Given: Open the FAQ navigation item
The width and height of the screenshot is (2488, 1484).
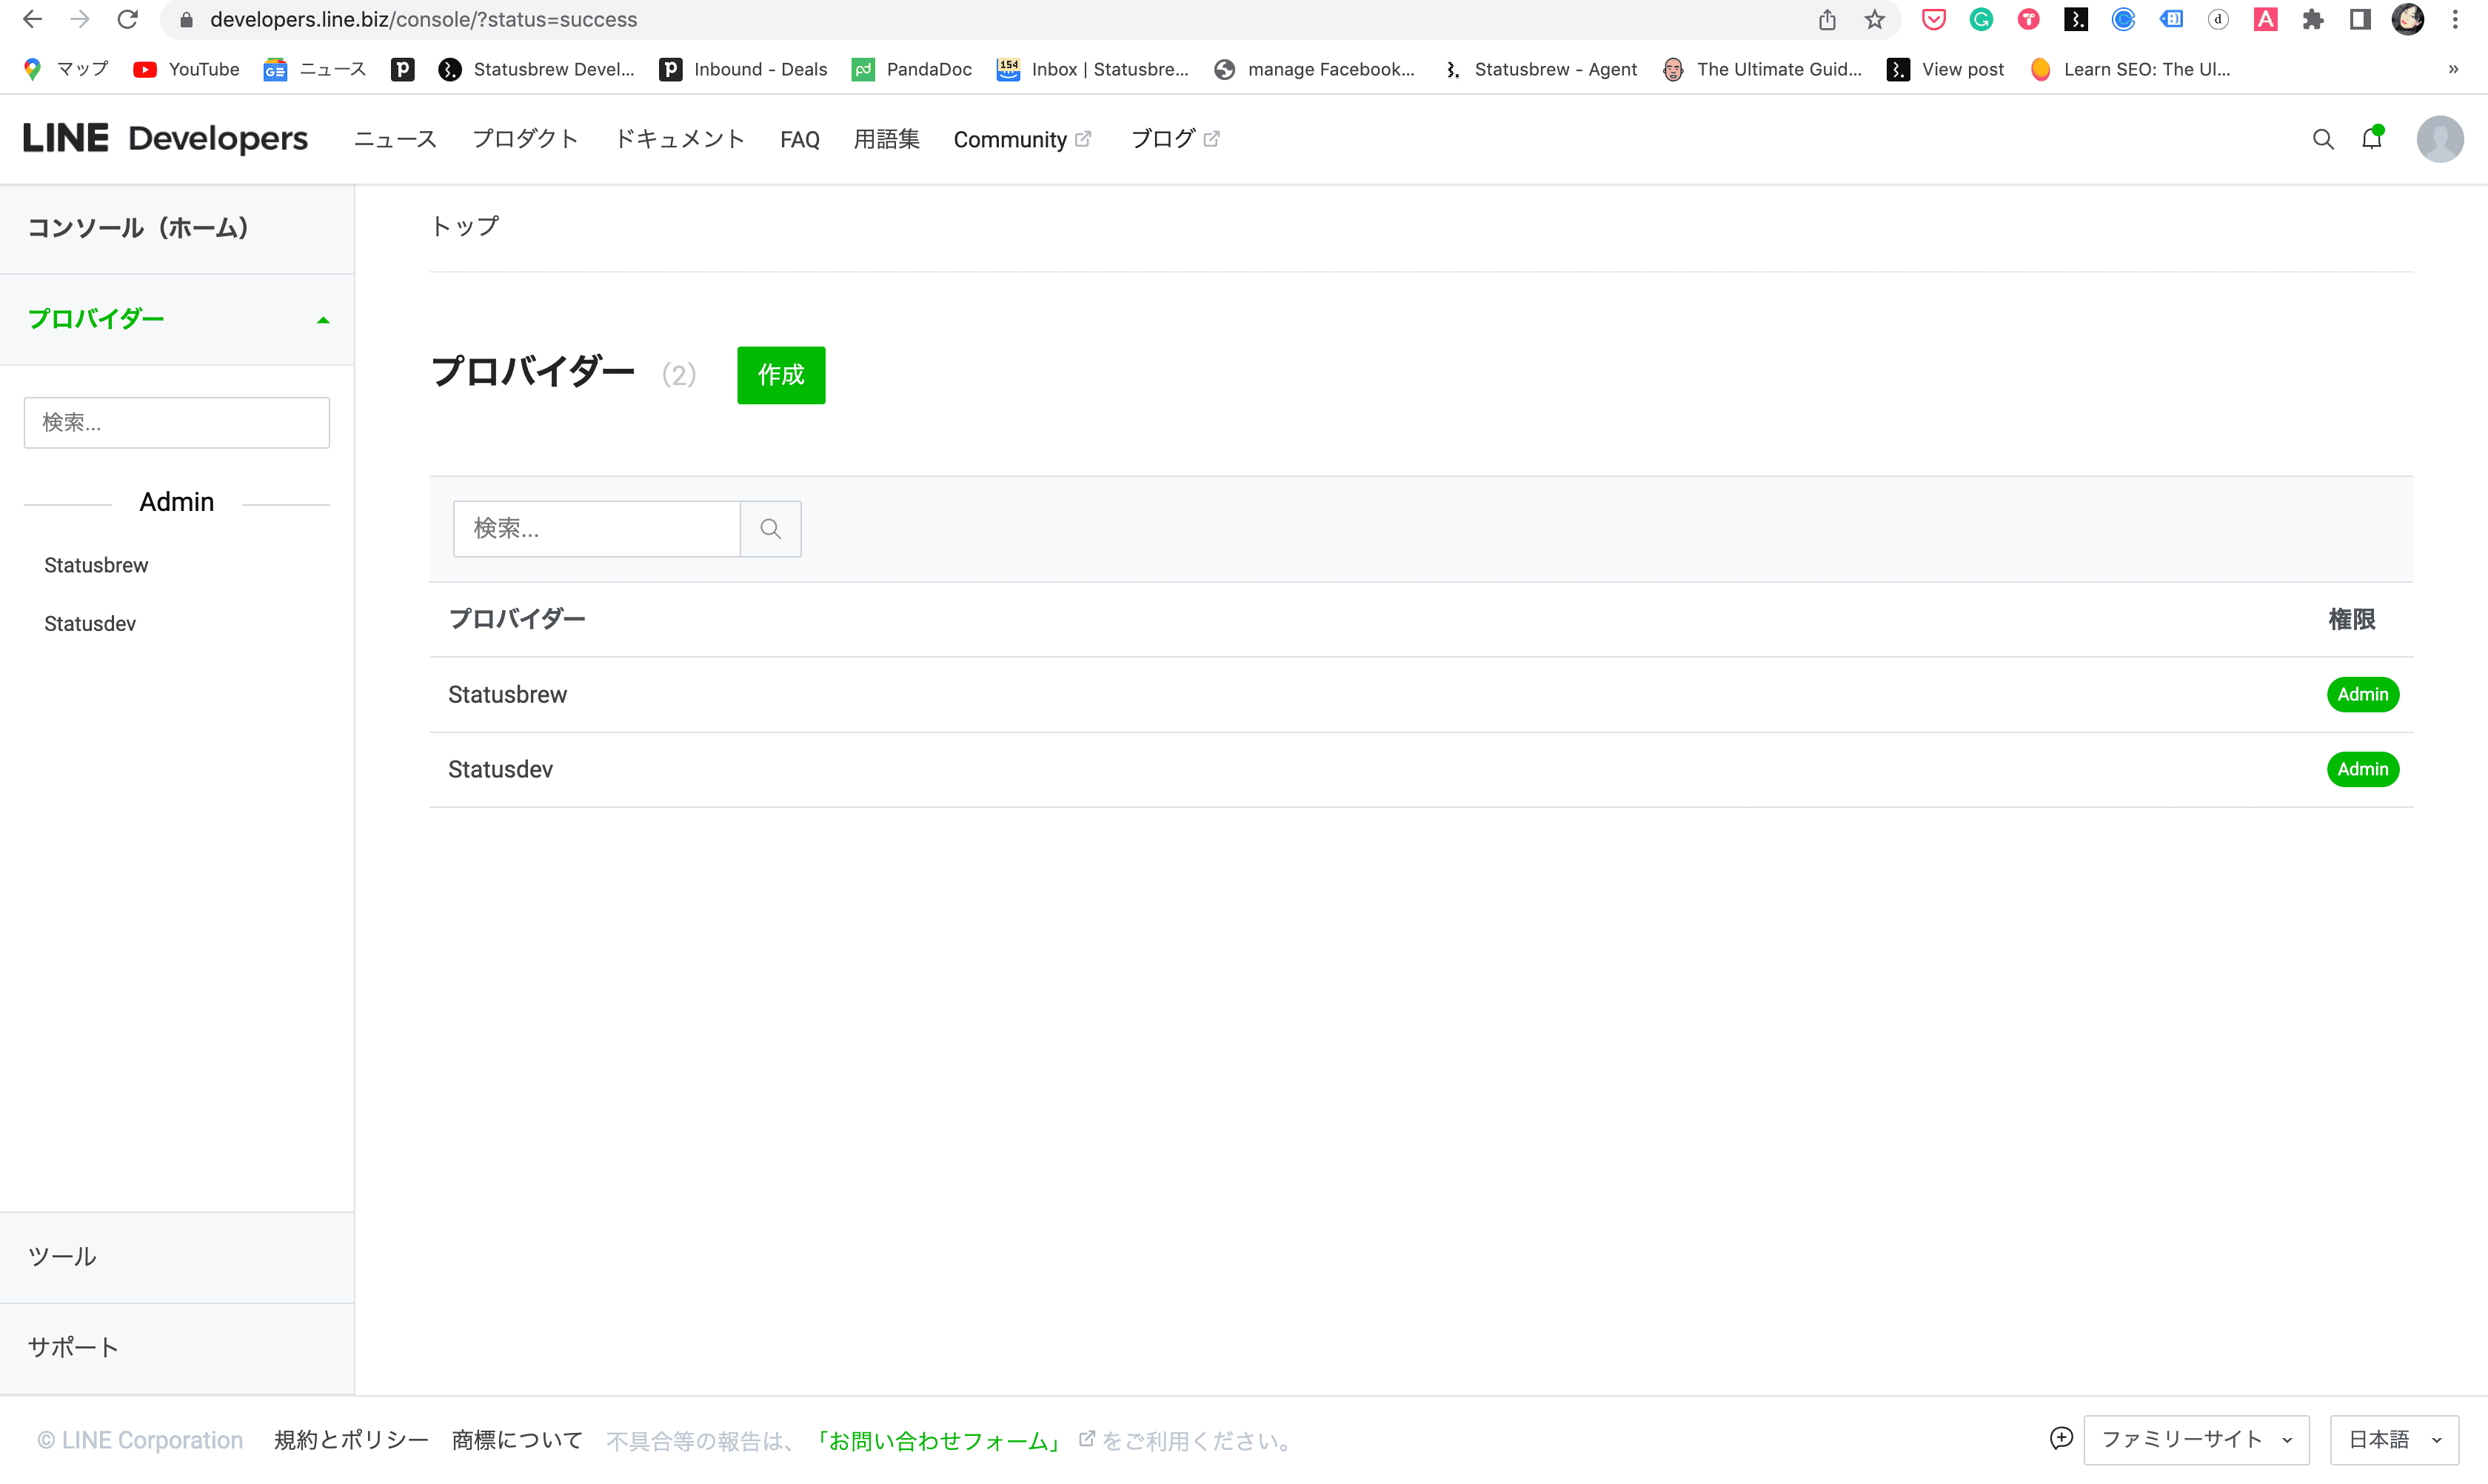Looking at the screenshot, I should [799, 139].
